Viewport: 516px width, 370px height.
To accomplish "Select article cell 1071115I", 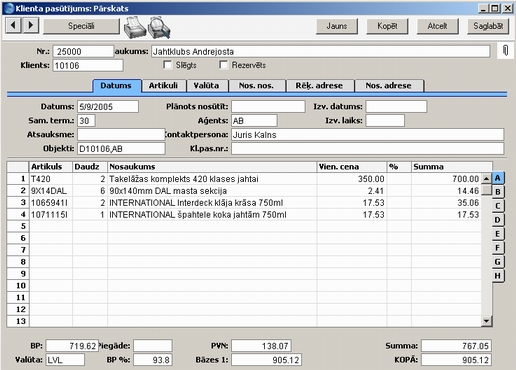I will click(51, 215).
